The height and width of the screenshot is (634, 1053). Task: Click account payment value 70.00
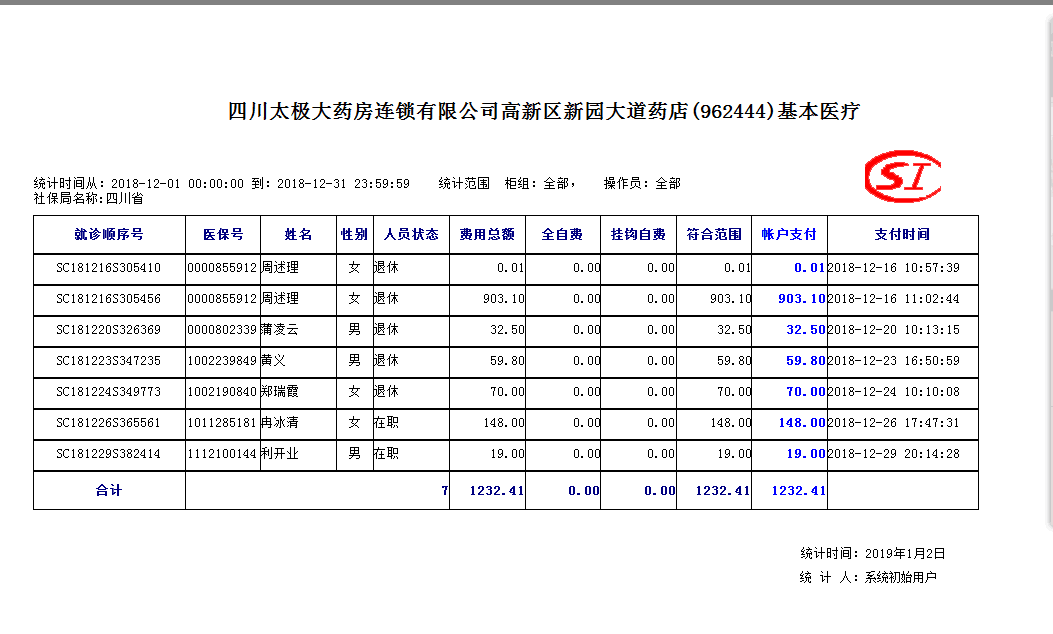click(x=806, y=392)
